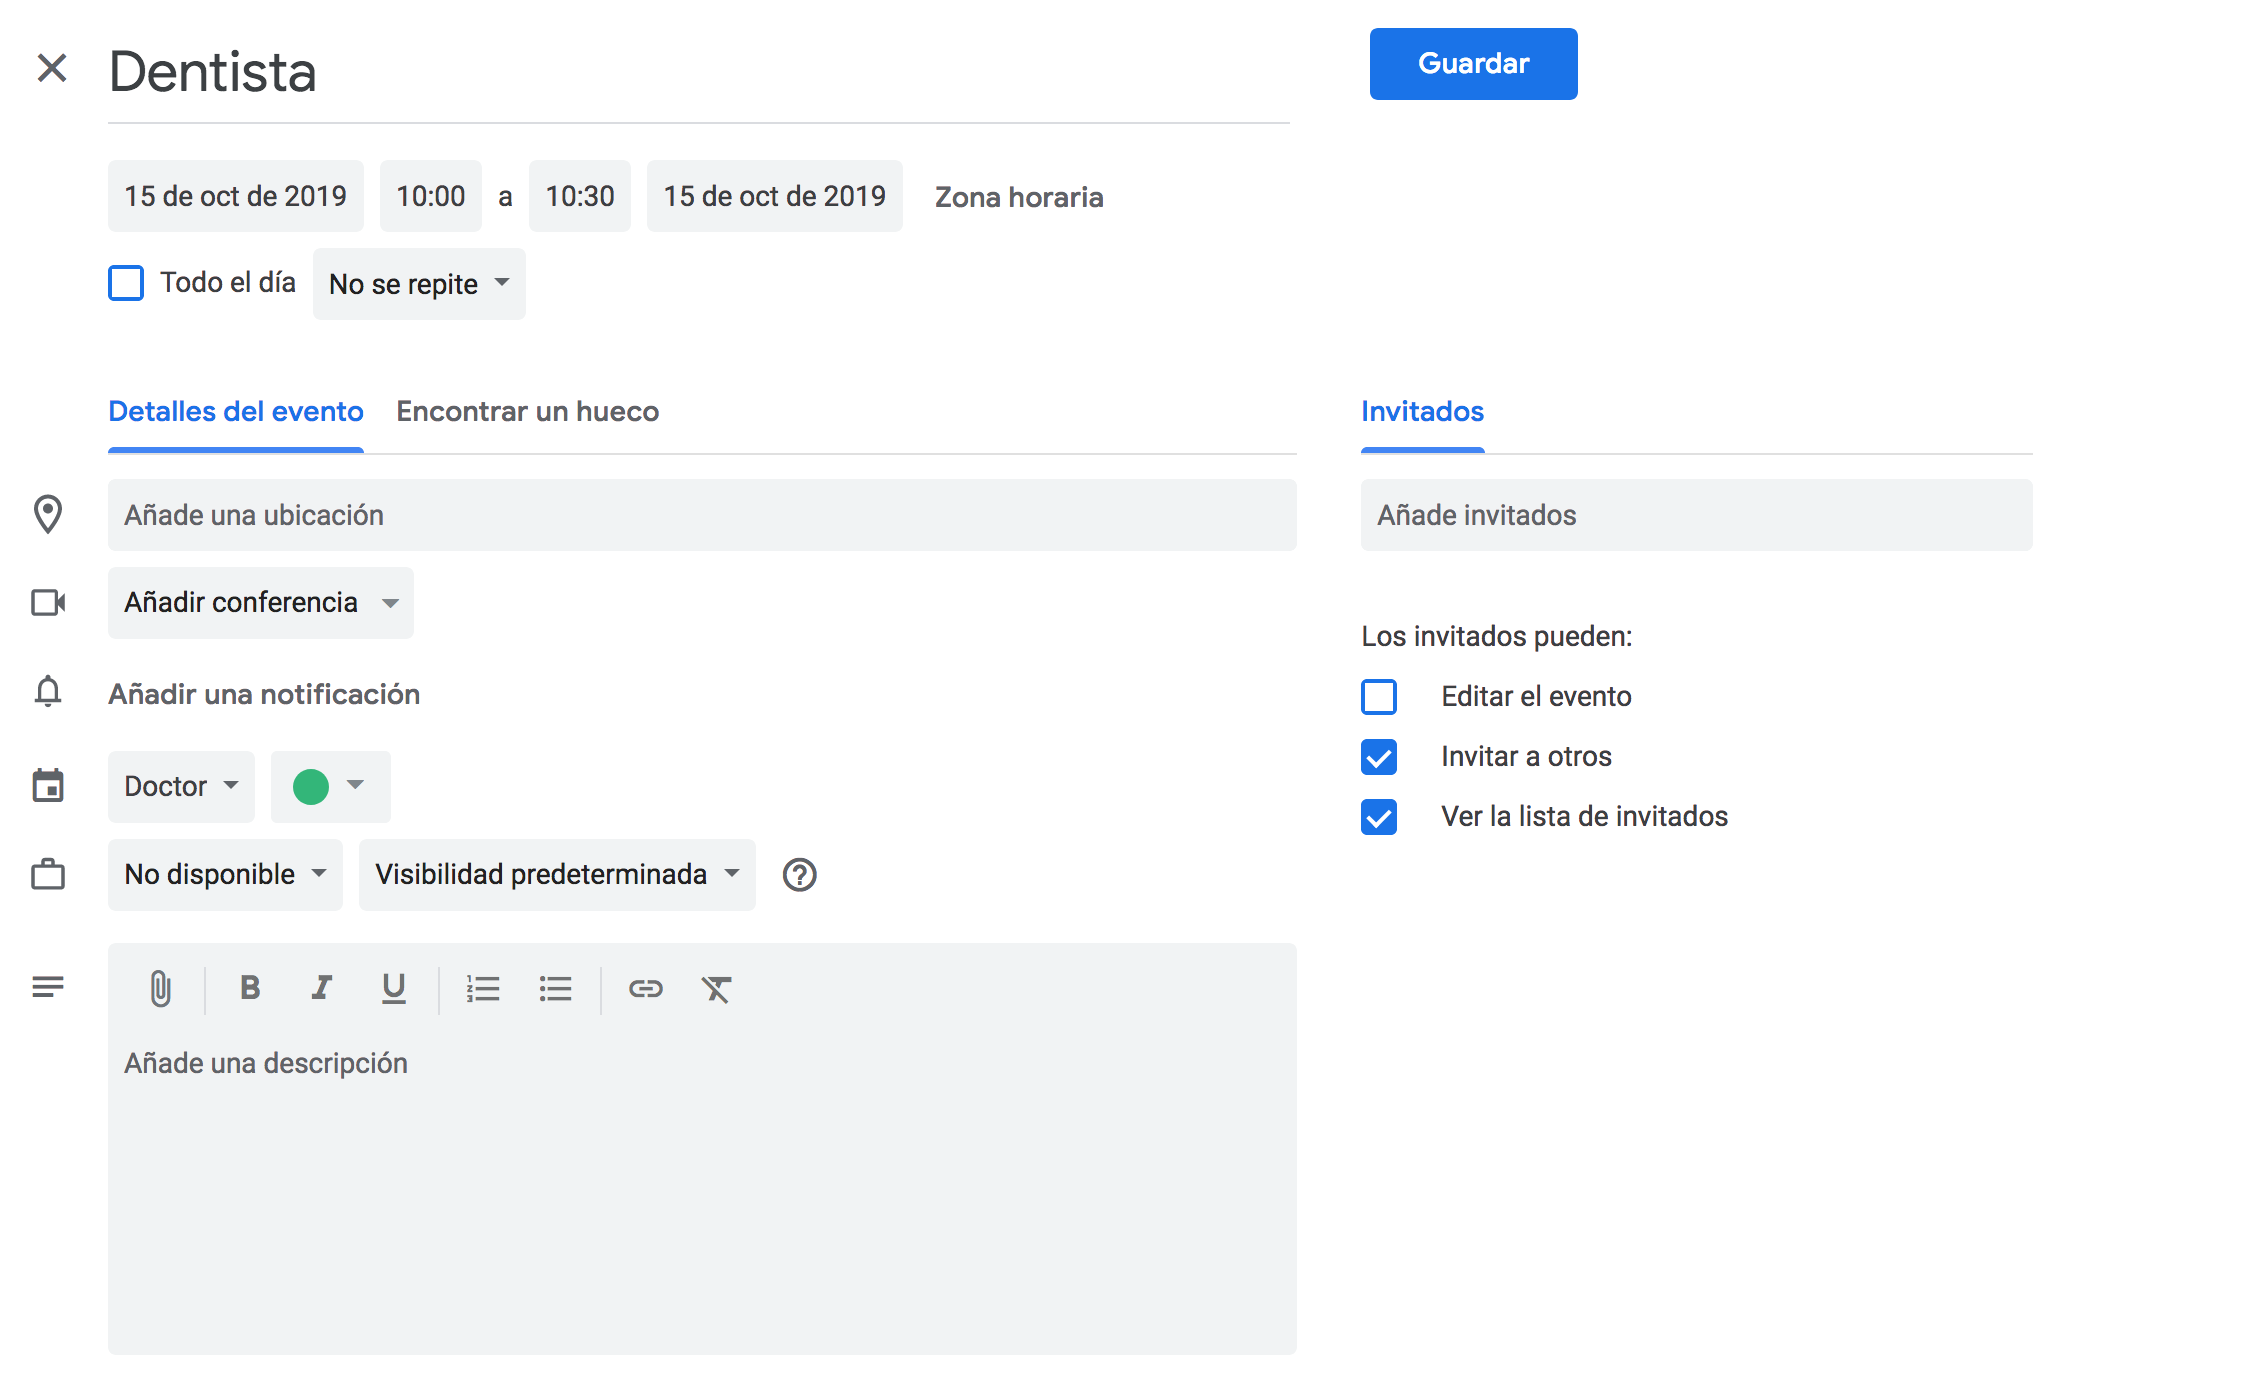This screenshot has width=2246, height=1388.
Task: Open the green event color picker
Action: click(330, 786)
